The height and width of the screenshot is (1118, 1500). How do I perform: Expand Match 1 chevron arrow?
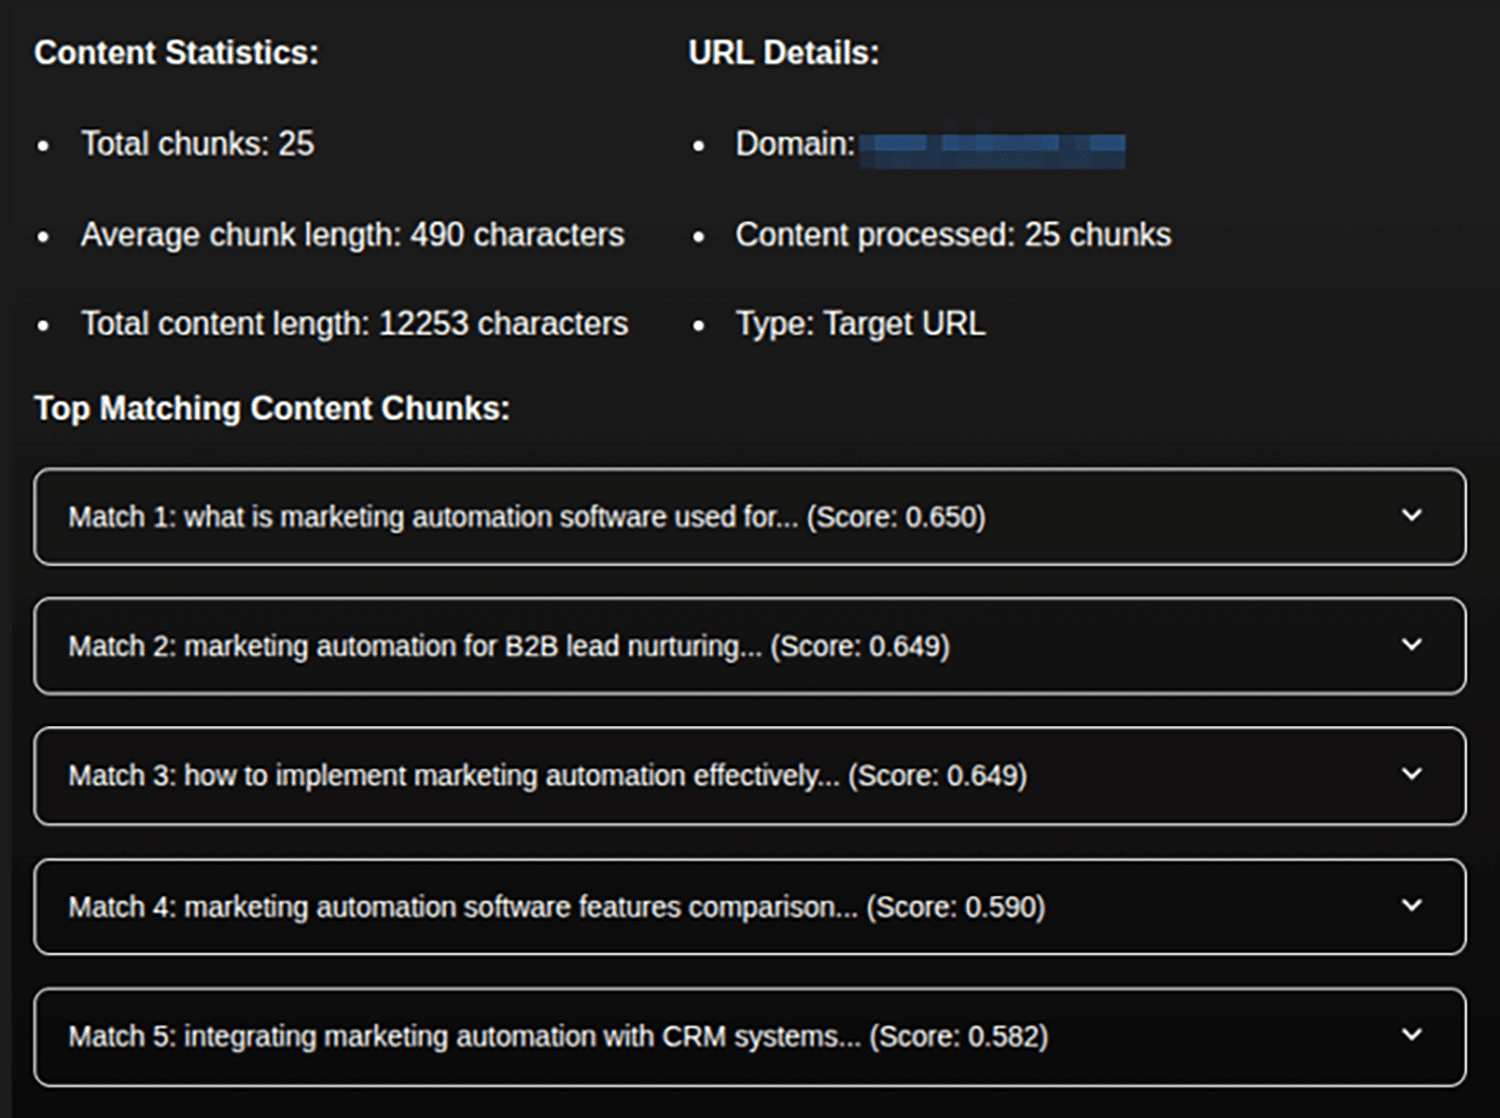point(1411,516)
